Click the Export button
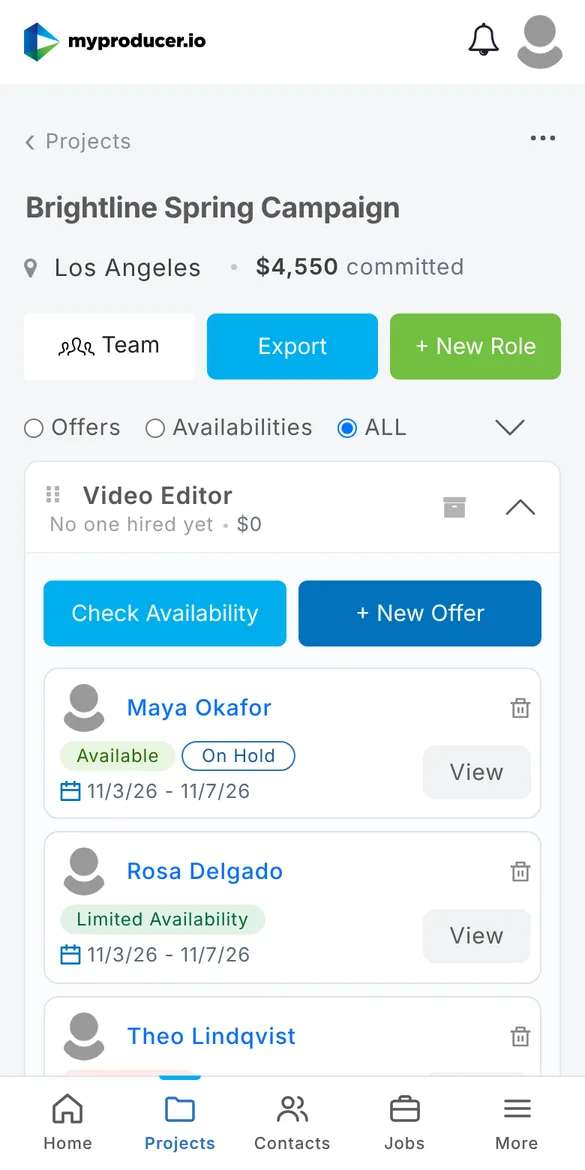 pos(292,346)
